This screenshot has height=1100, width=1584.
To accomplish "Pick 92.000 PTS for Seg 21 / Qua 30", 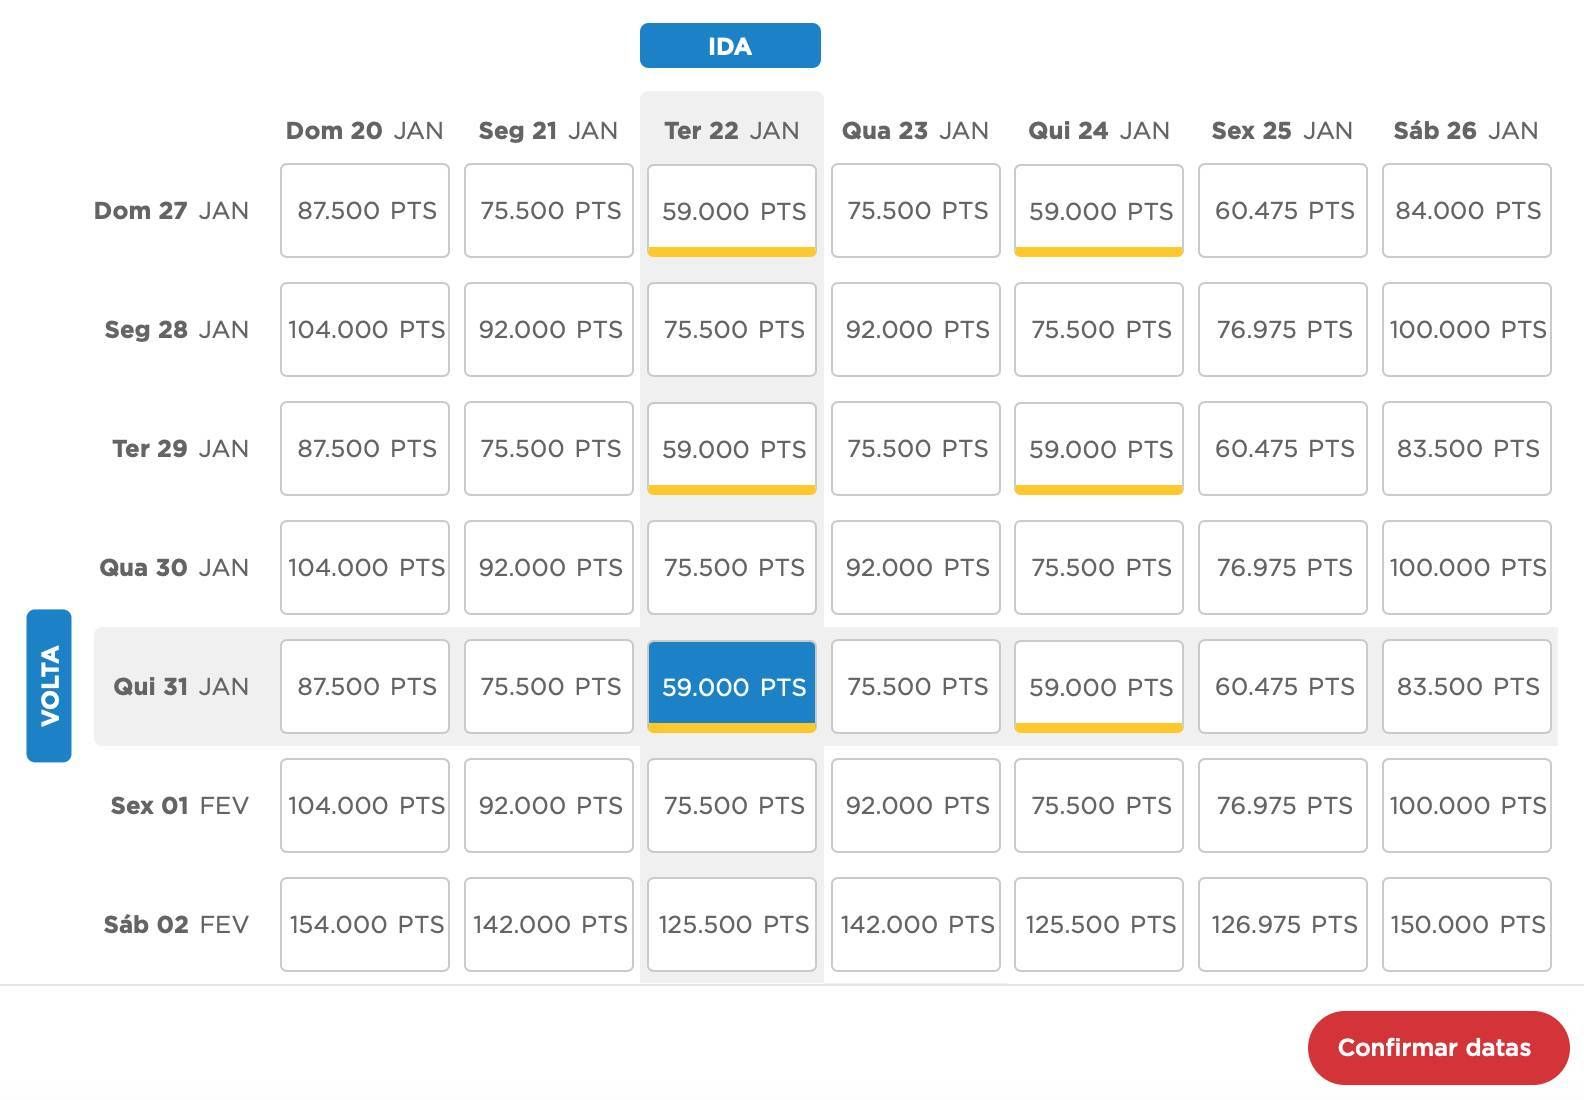I will 549,568.
